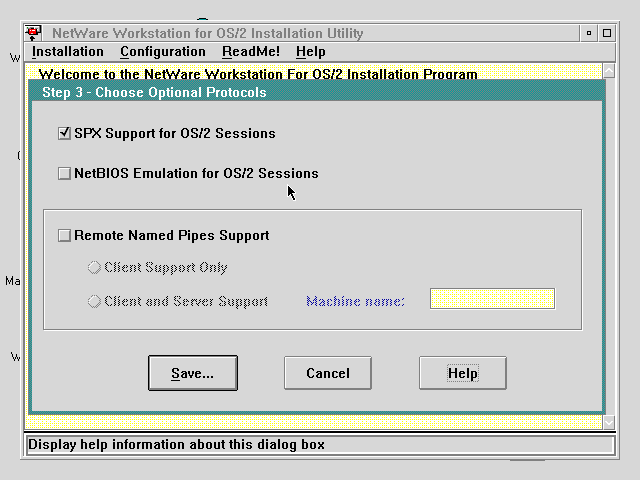
Task: Click the Step 3 dialog title bar
Action: click(x=317, y=92)
